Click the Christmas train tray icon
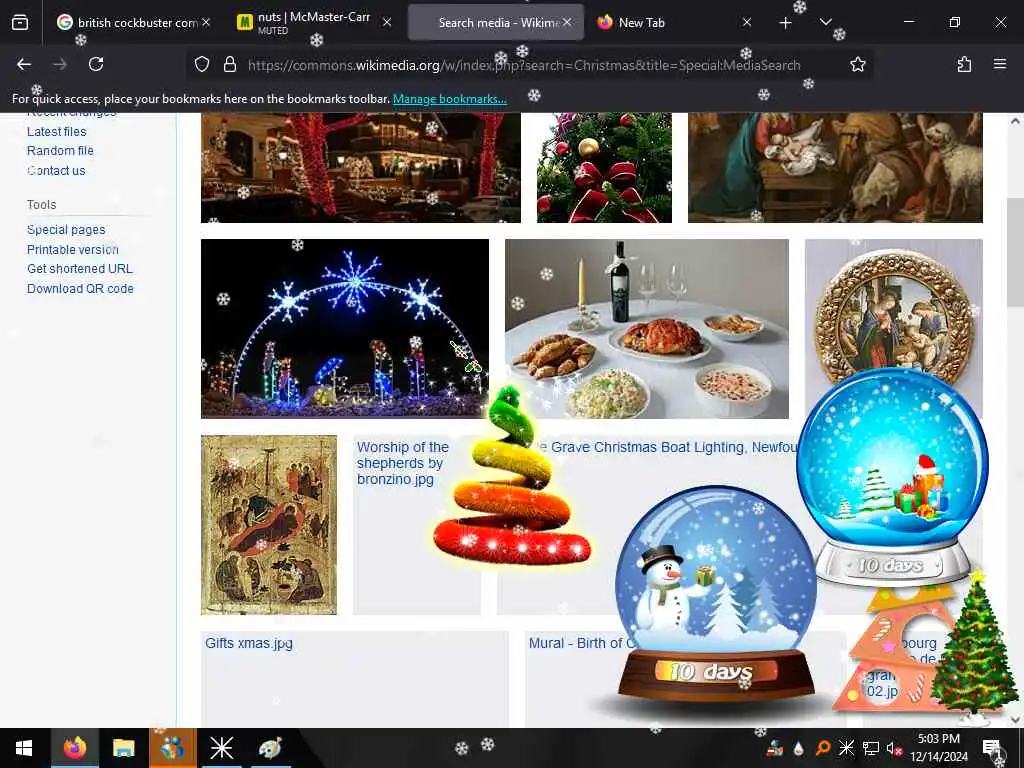This screenshot has width=1024, height=768. pyautogui.click(x=775, y=748)
